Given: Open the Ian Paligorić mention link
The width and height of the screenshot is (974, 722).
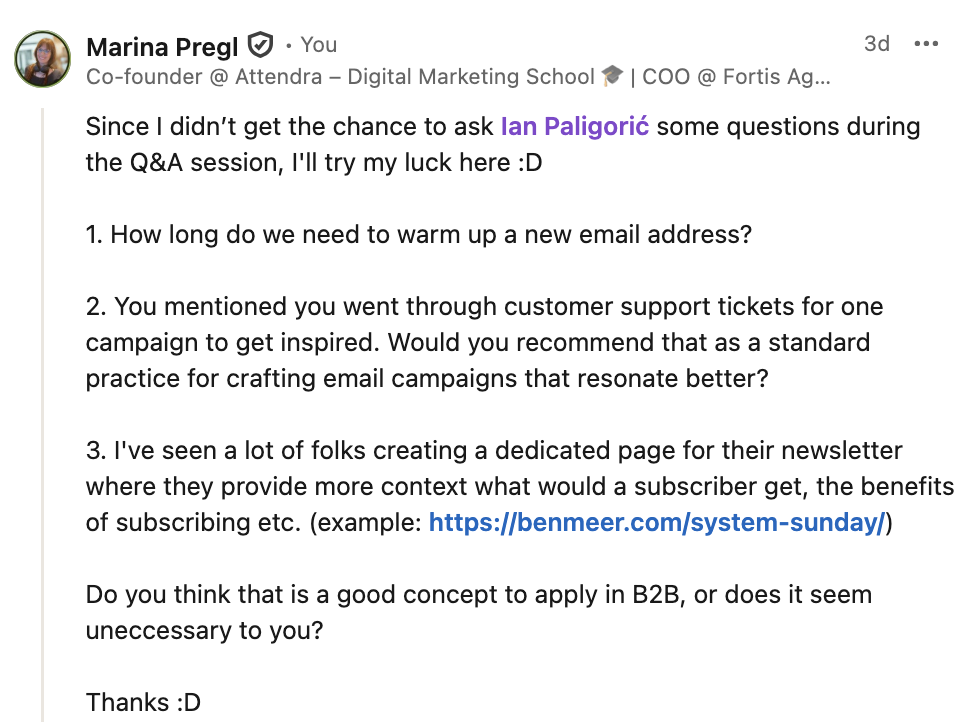Looking at the screenshot, I should [574, 127].
